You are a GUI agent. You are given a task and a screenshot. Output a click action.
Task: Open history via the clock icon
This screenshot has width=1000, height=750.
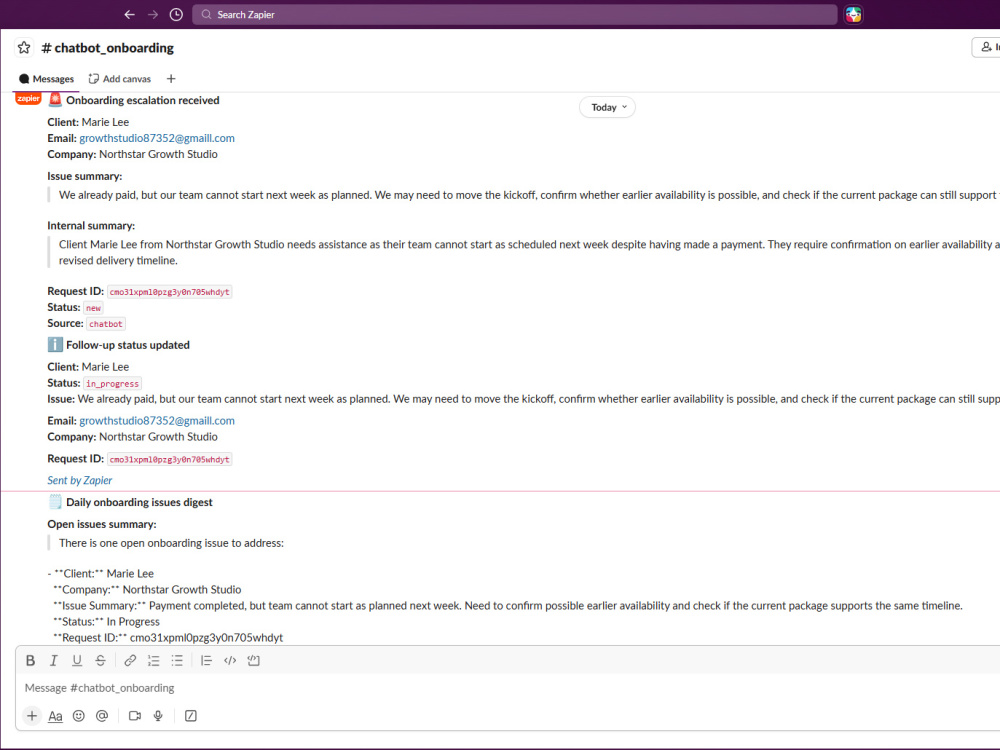pos(177,14)
